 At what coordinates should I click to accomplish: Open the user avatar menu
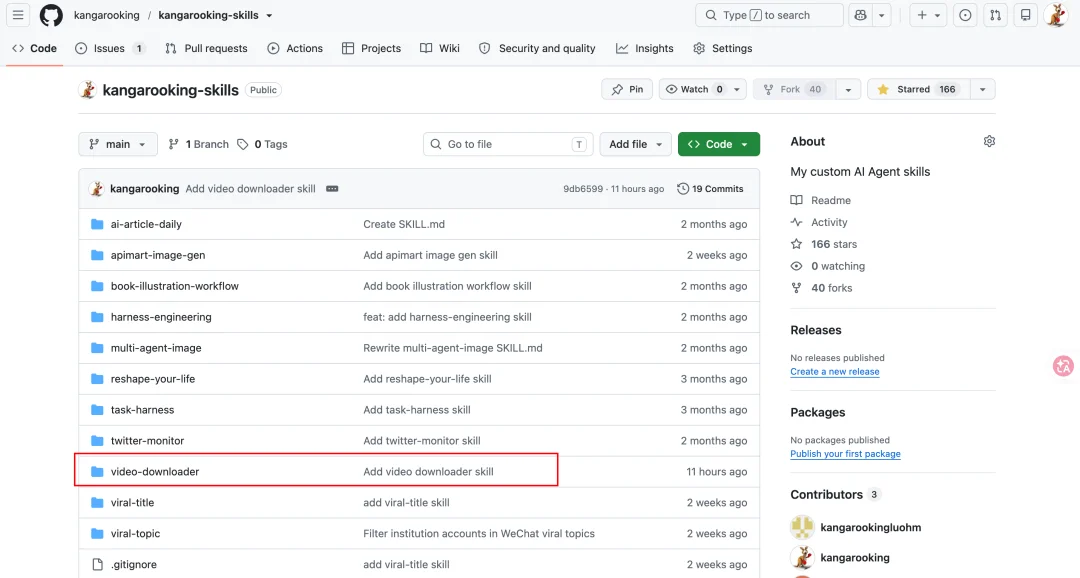tap(1056, 15)
